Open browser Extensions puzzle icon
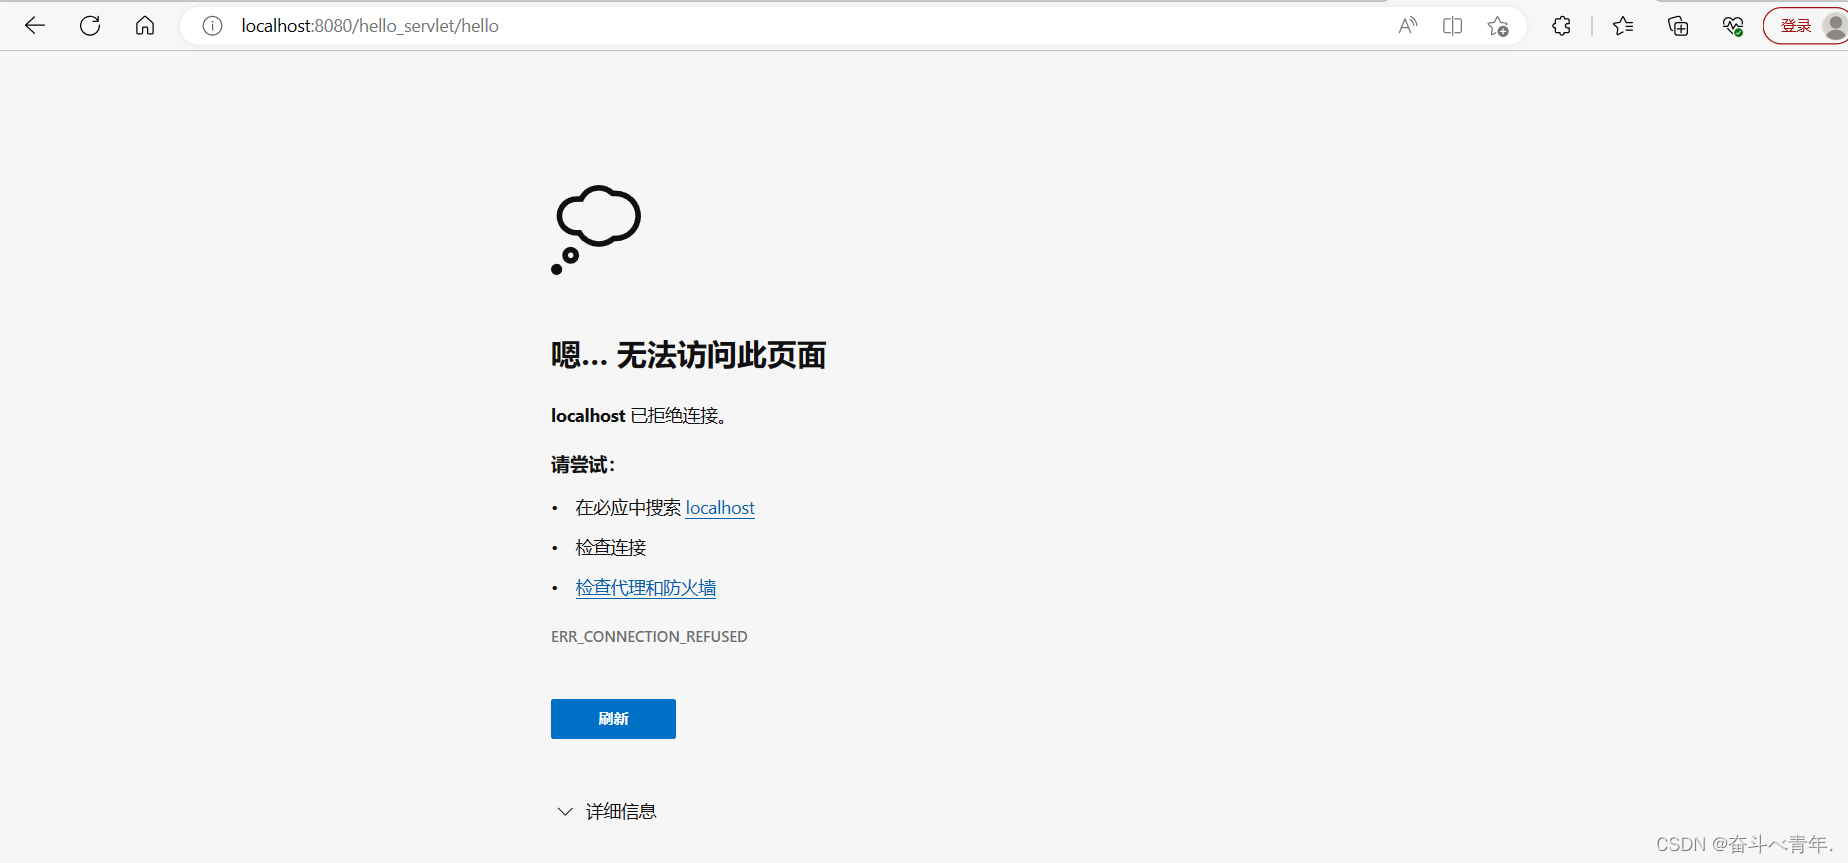This screenshot has height=863, width=1848. (1562, 26)
